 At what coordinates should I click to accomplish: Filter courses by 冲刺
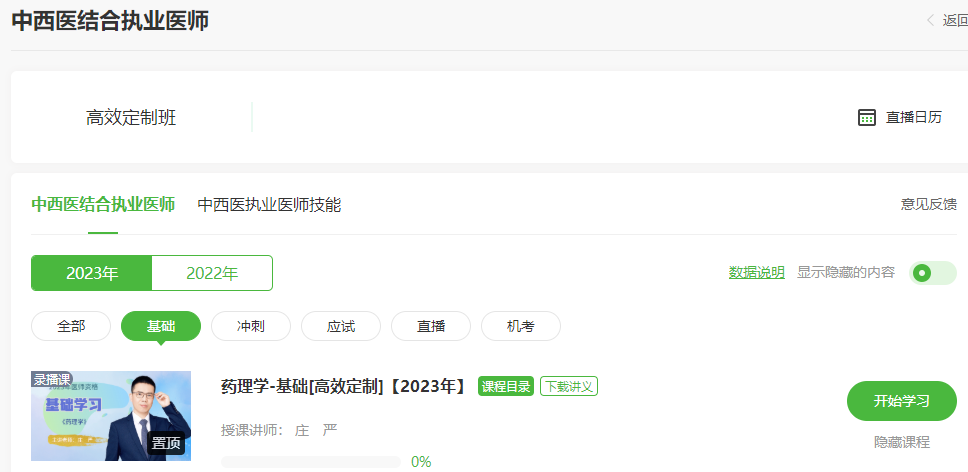251,326
